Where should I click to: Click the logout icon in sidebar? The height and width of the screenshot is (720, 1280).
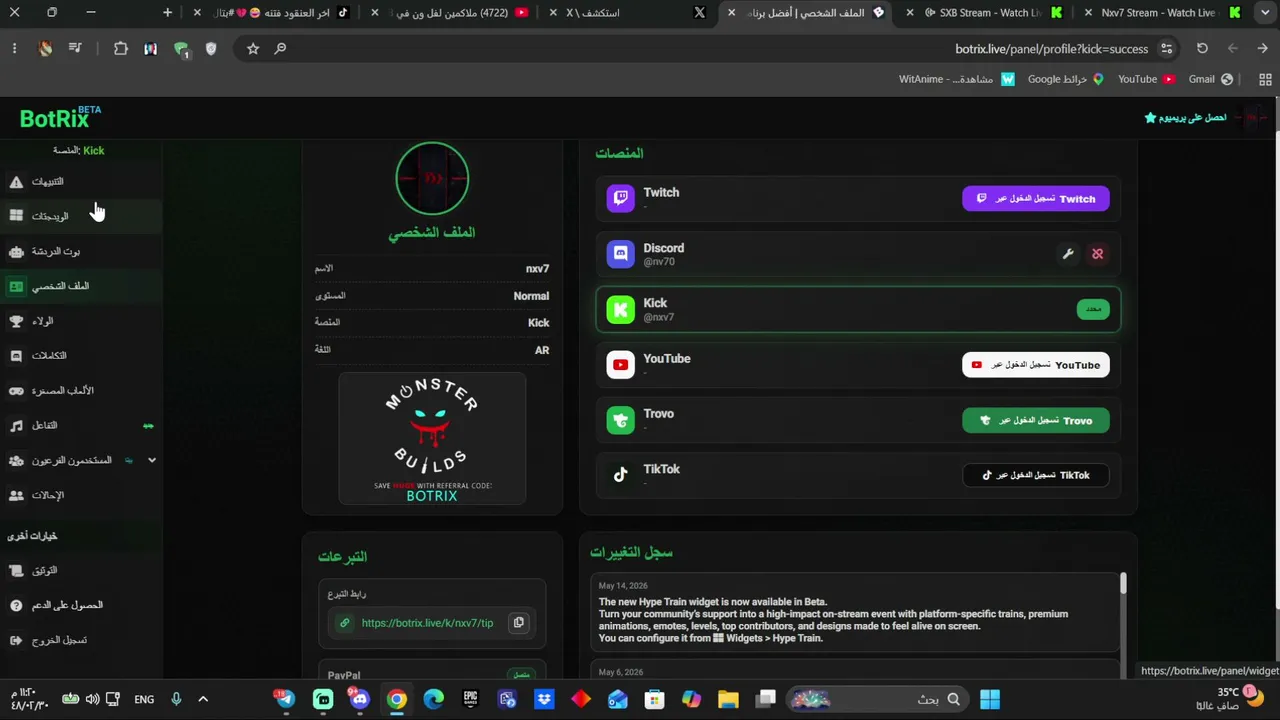point(16,641)
